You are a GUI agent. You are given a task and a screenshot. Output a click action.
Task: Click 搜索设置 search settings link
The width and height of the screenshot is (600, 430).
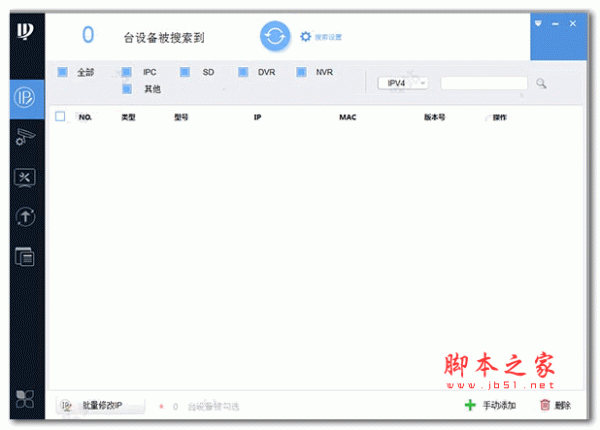click(328, 37)
